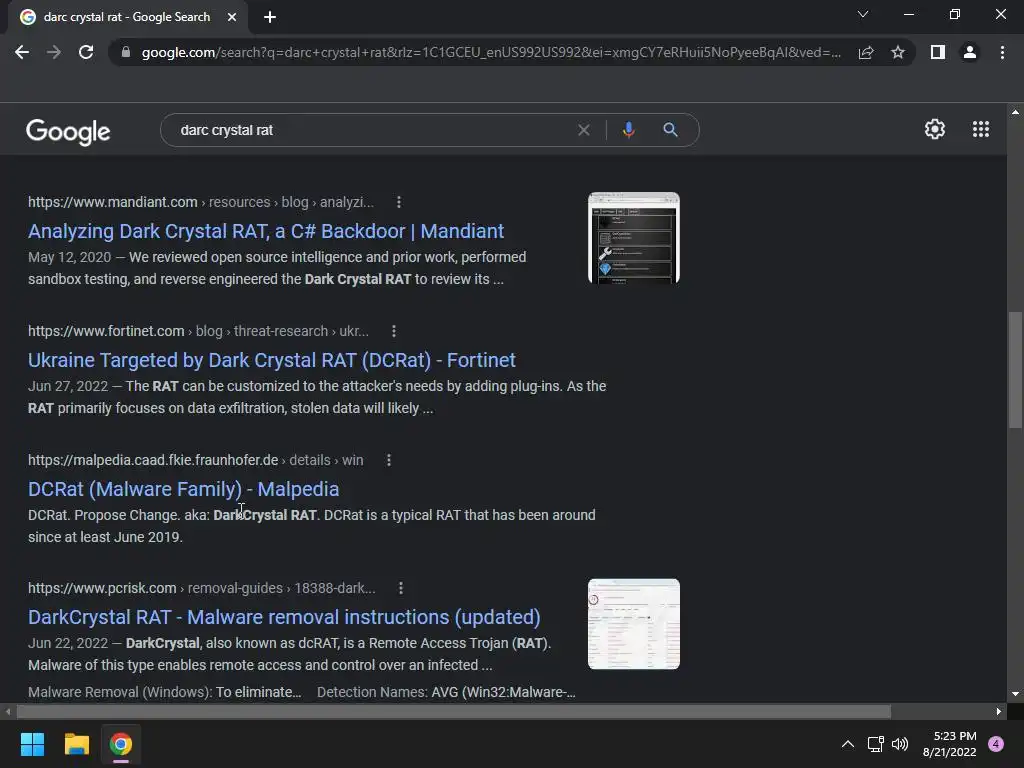Click the horizontal scrollbar thumb
The image size is (1024, 768).
[x=453, y=711]
